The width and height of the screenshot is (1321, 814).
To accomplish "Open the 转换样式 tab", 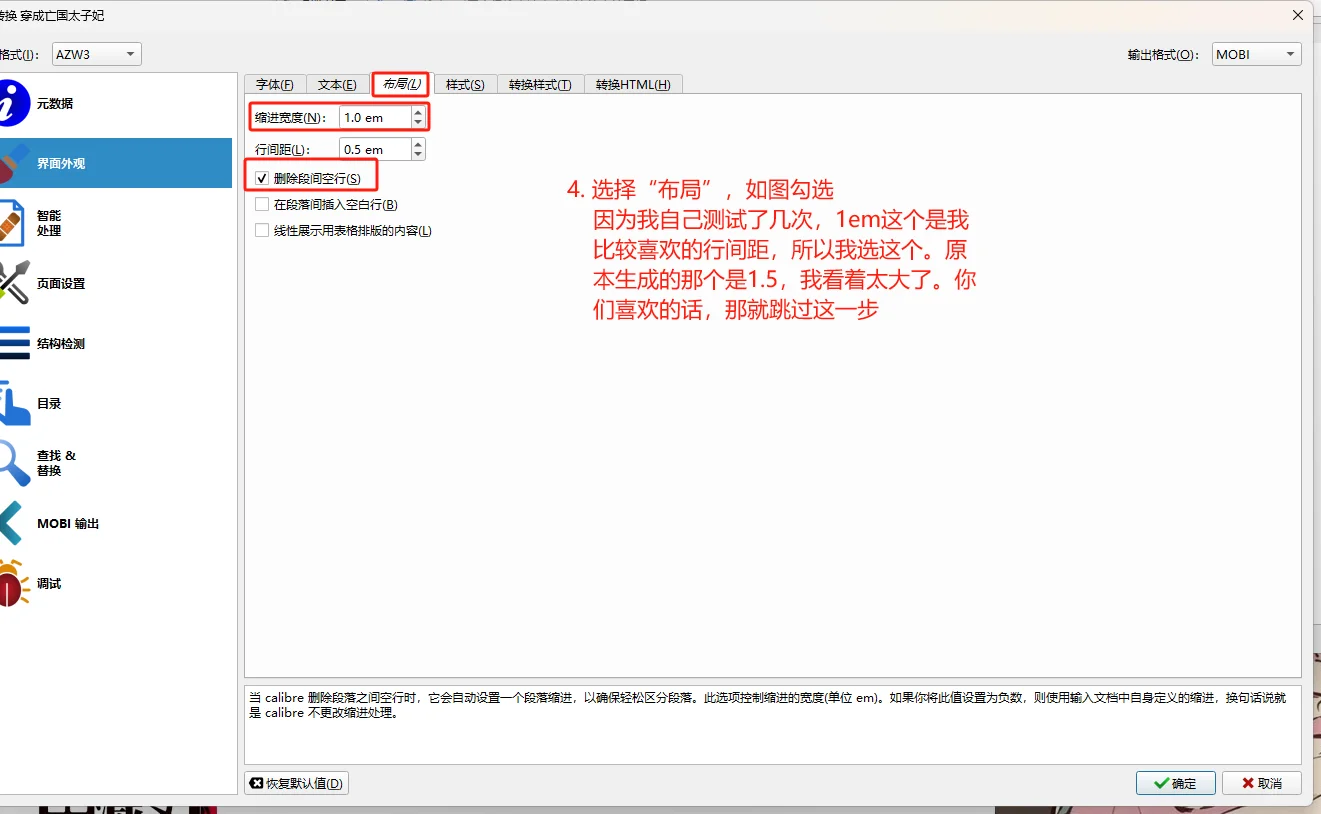I will click(x=540, y=84).
